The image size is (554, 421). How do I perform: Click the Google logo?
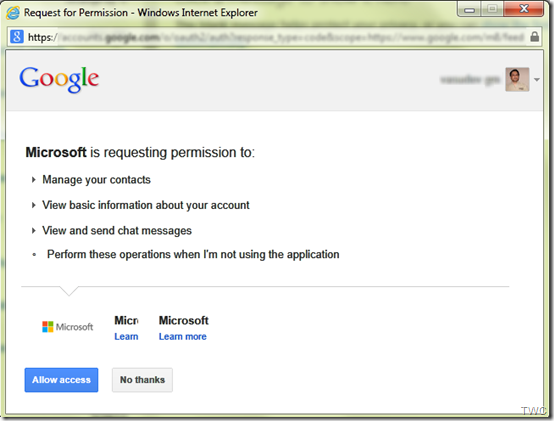point(59,79)
